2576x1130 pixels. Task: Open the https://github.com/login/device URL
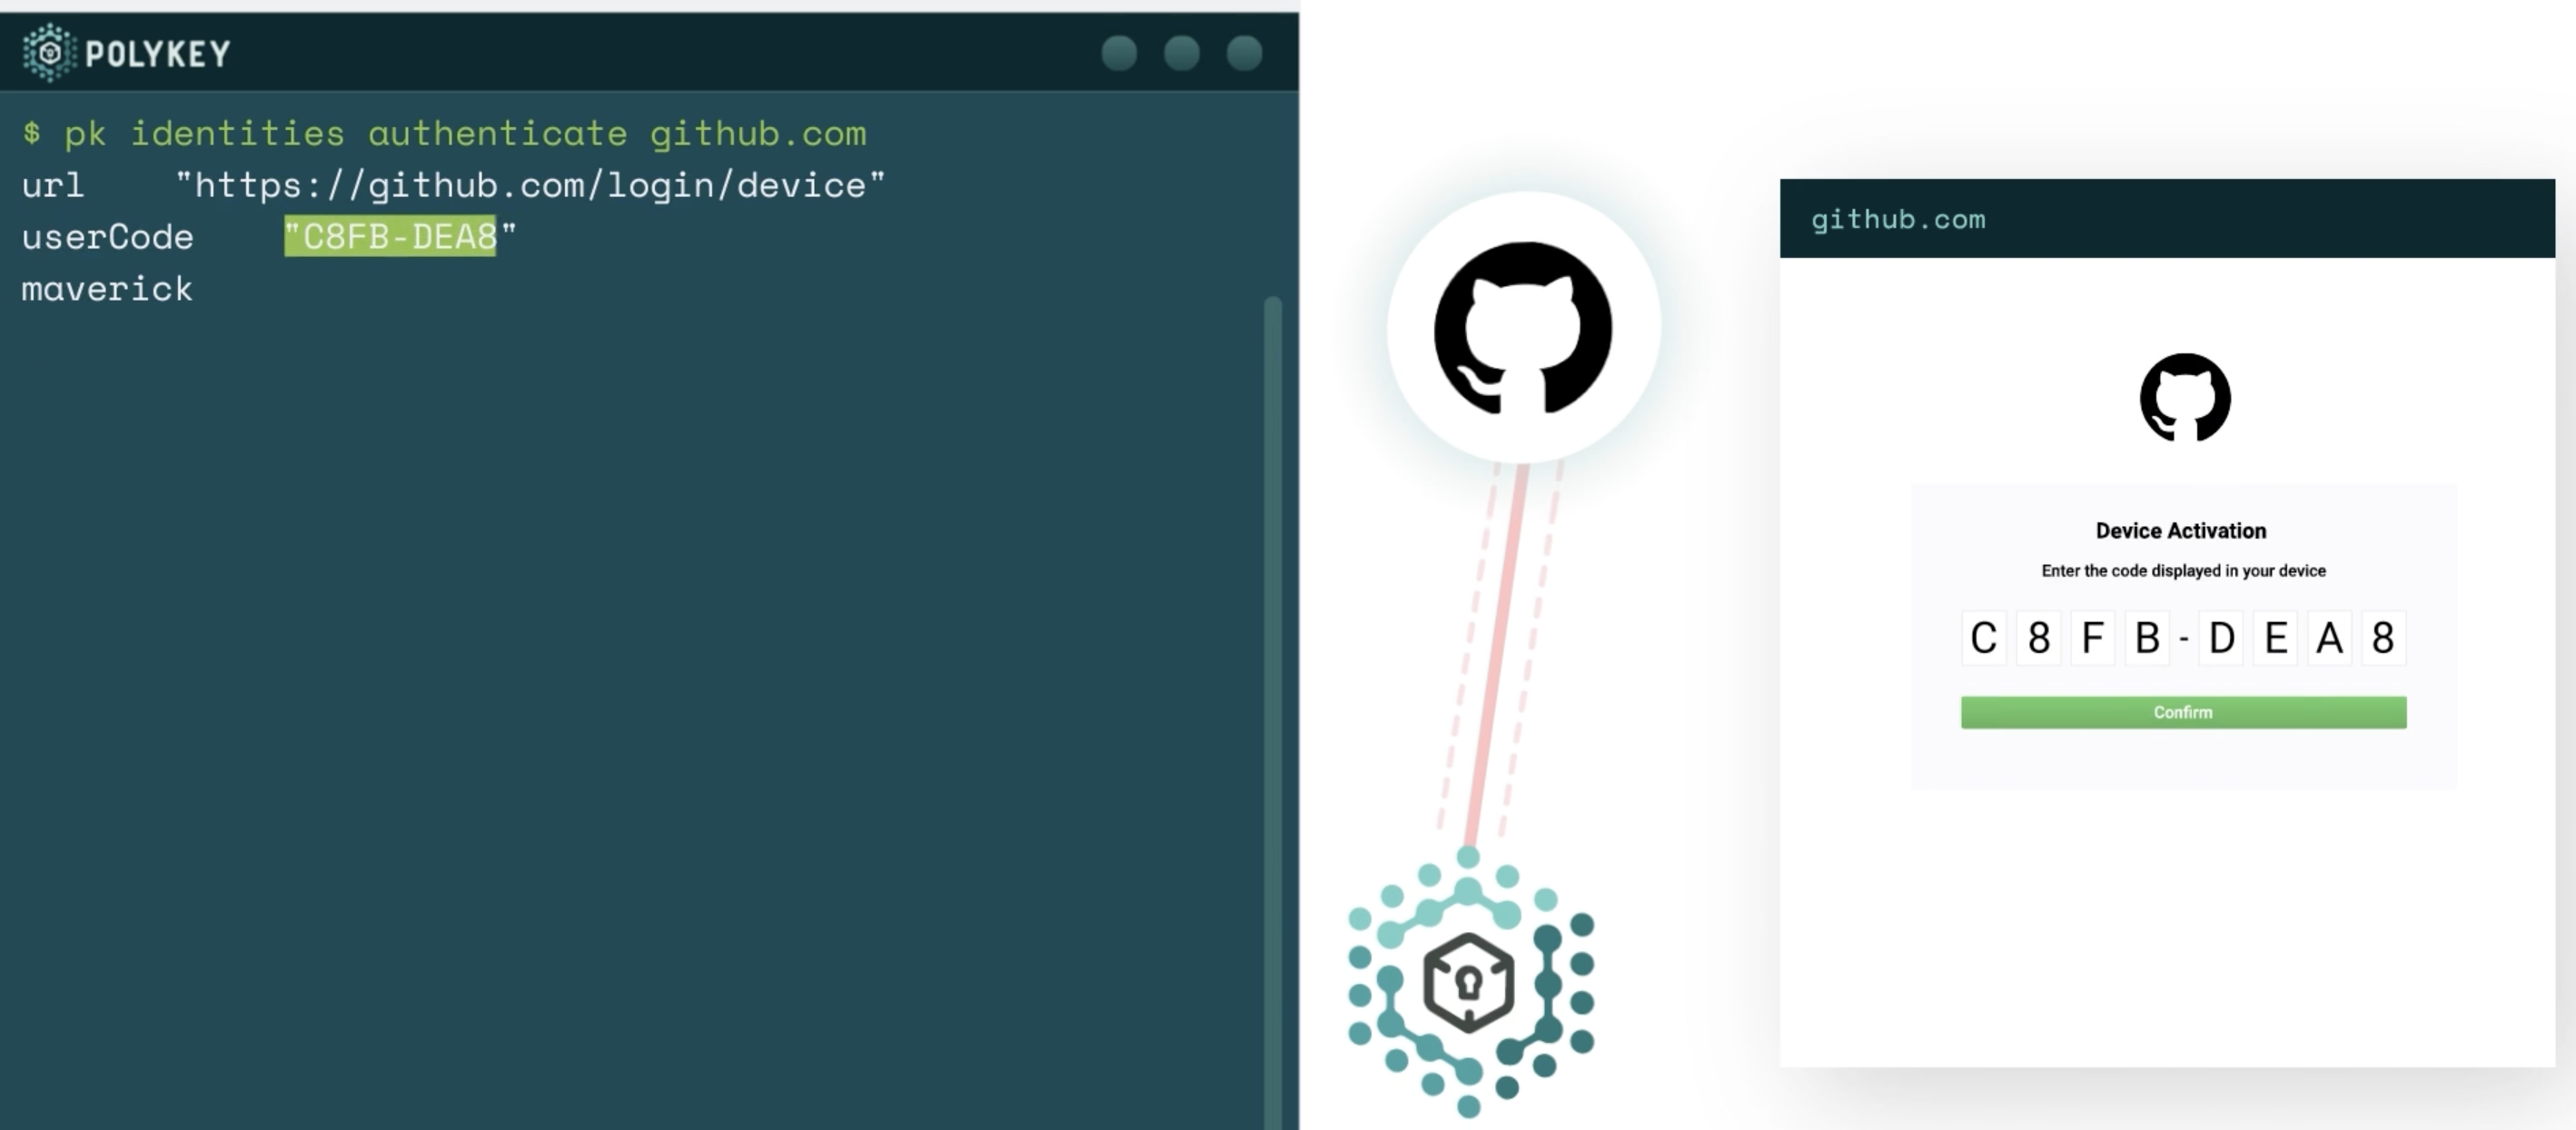(x=531, y=184)
